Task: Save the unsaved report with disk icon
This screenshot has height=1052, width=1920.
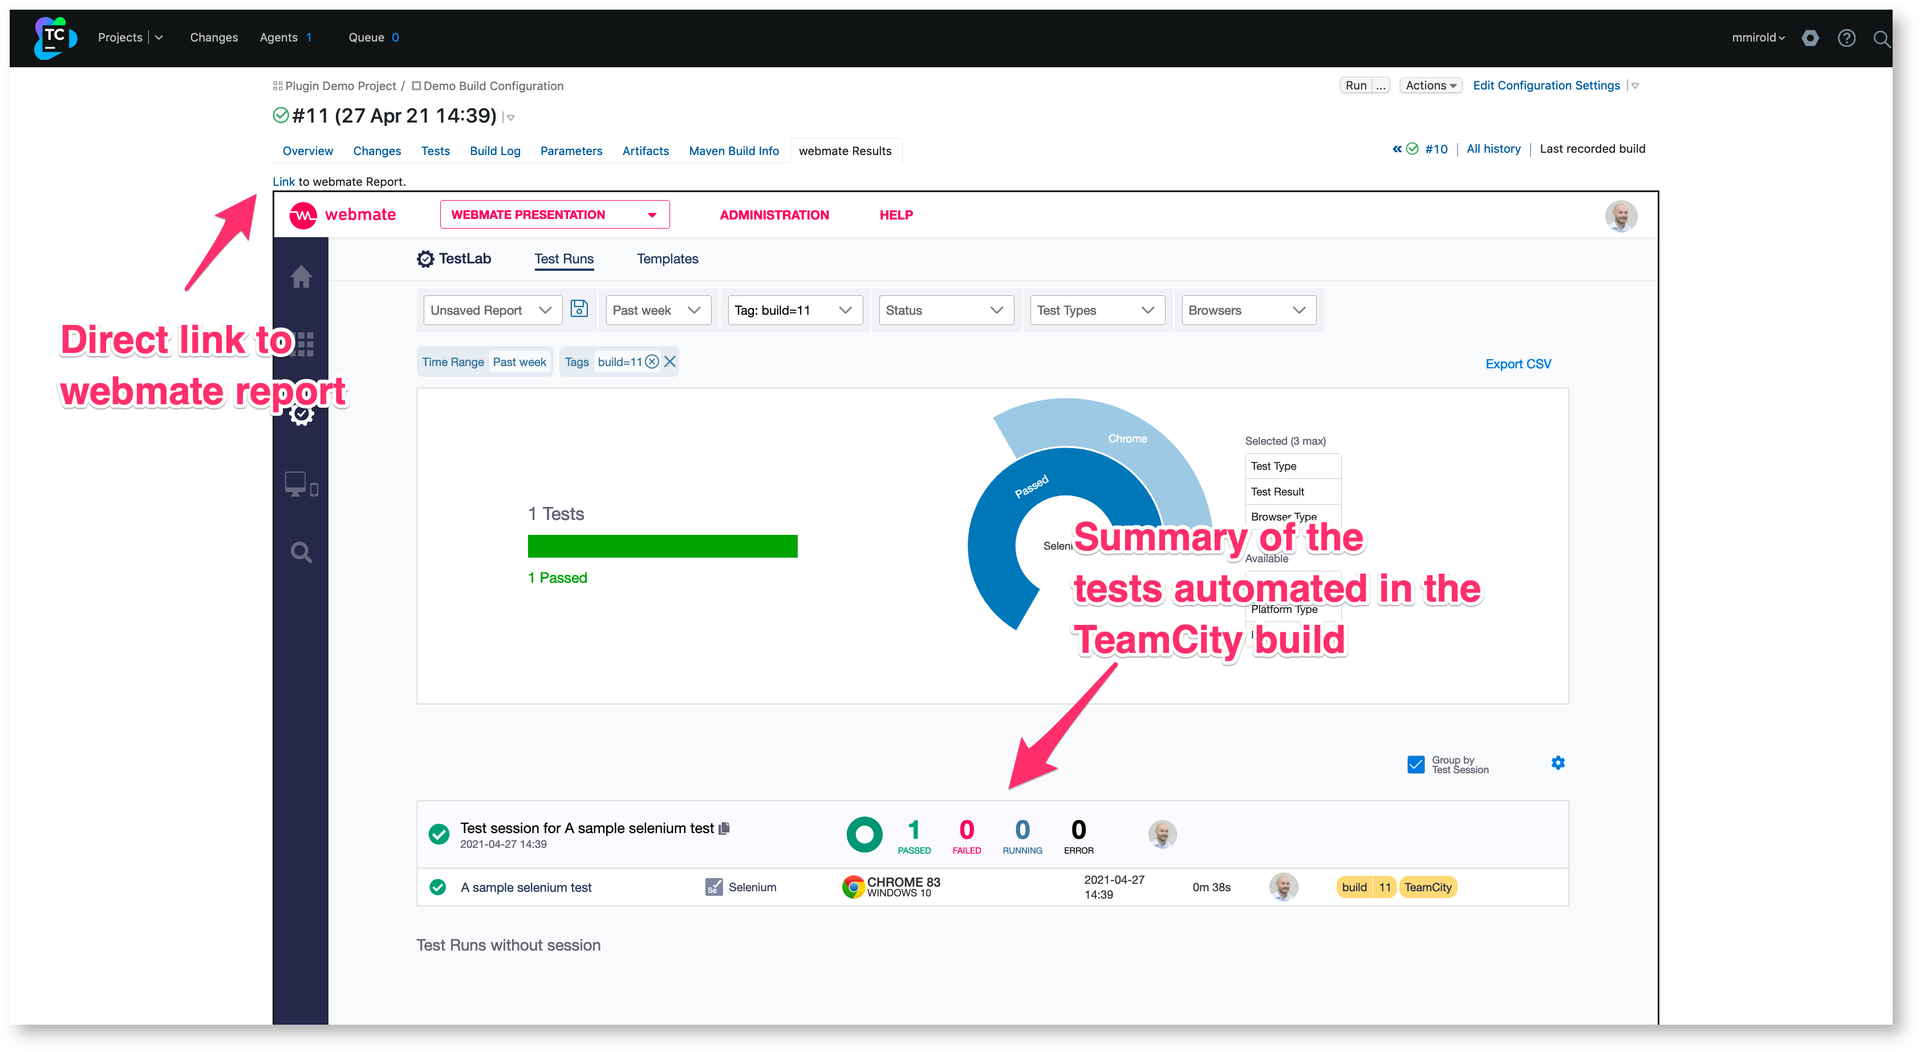Action: 579,309
